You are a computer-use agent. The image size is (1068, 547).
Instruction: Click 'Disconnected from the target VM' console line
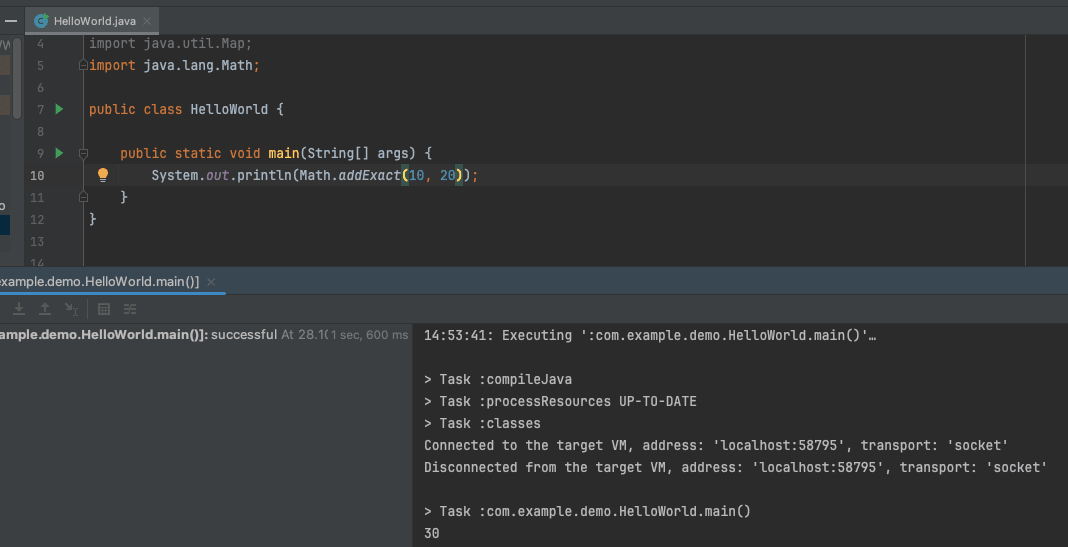pos(736,467)
